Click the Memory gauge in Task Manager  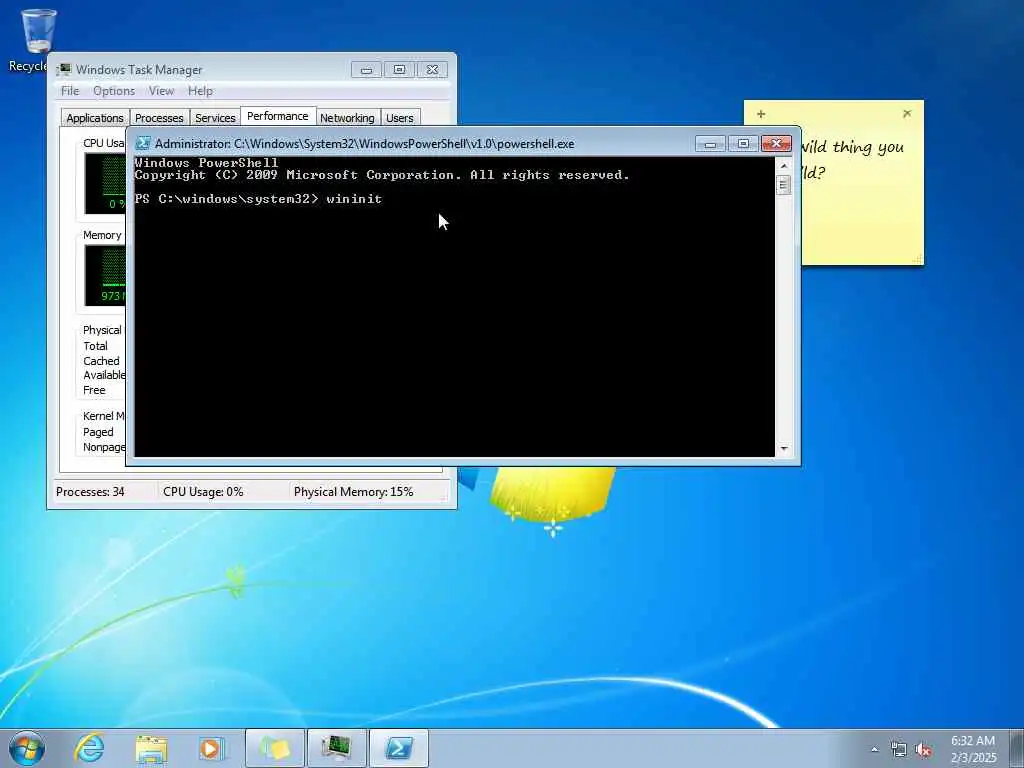tap(104, 276)
